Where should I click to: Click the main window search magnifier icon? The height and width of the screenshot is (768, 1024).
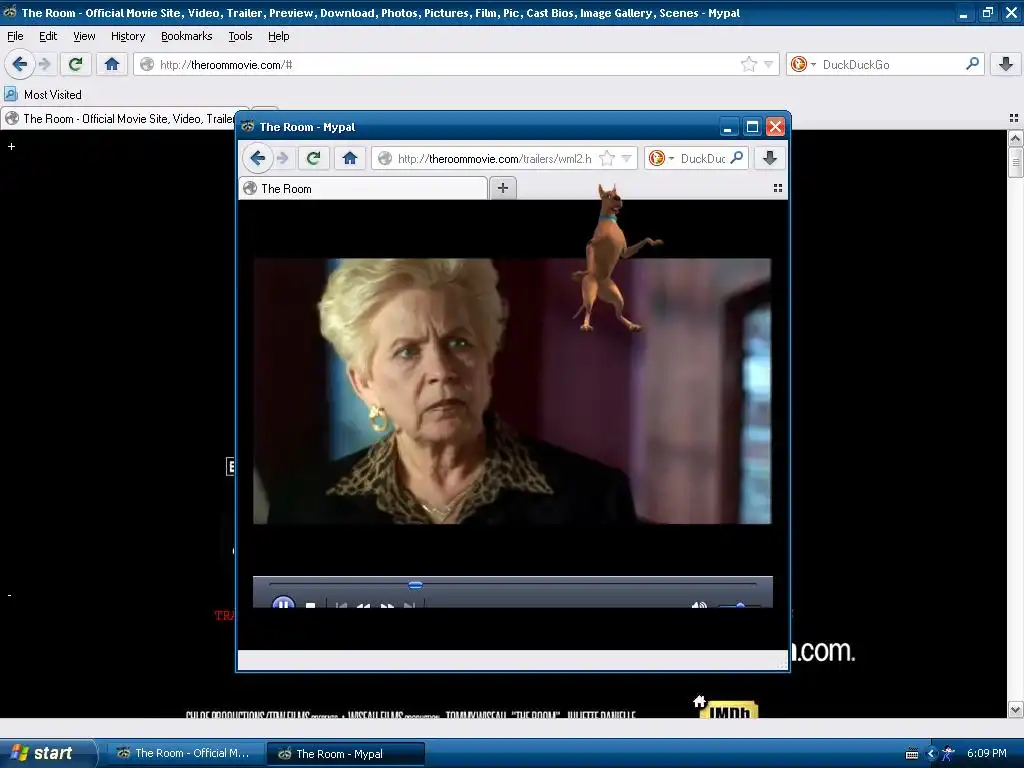click(972, 63)
